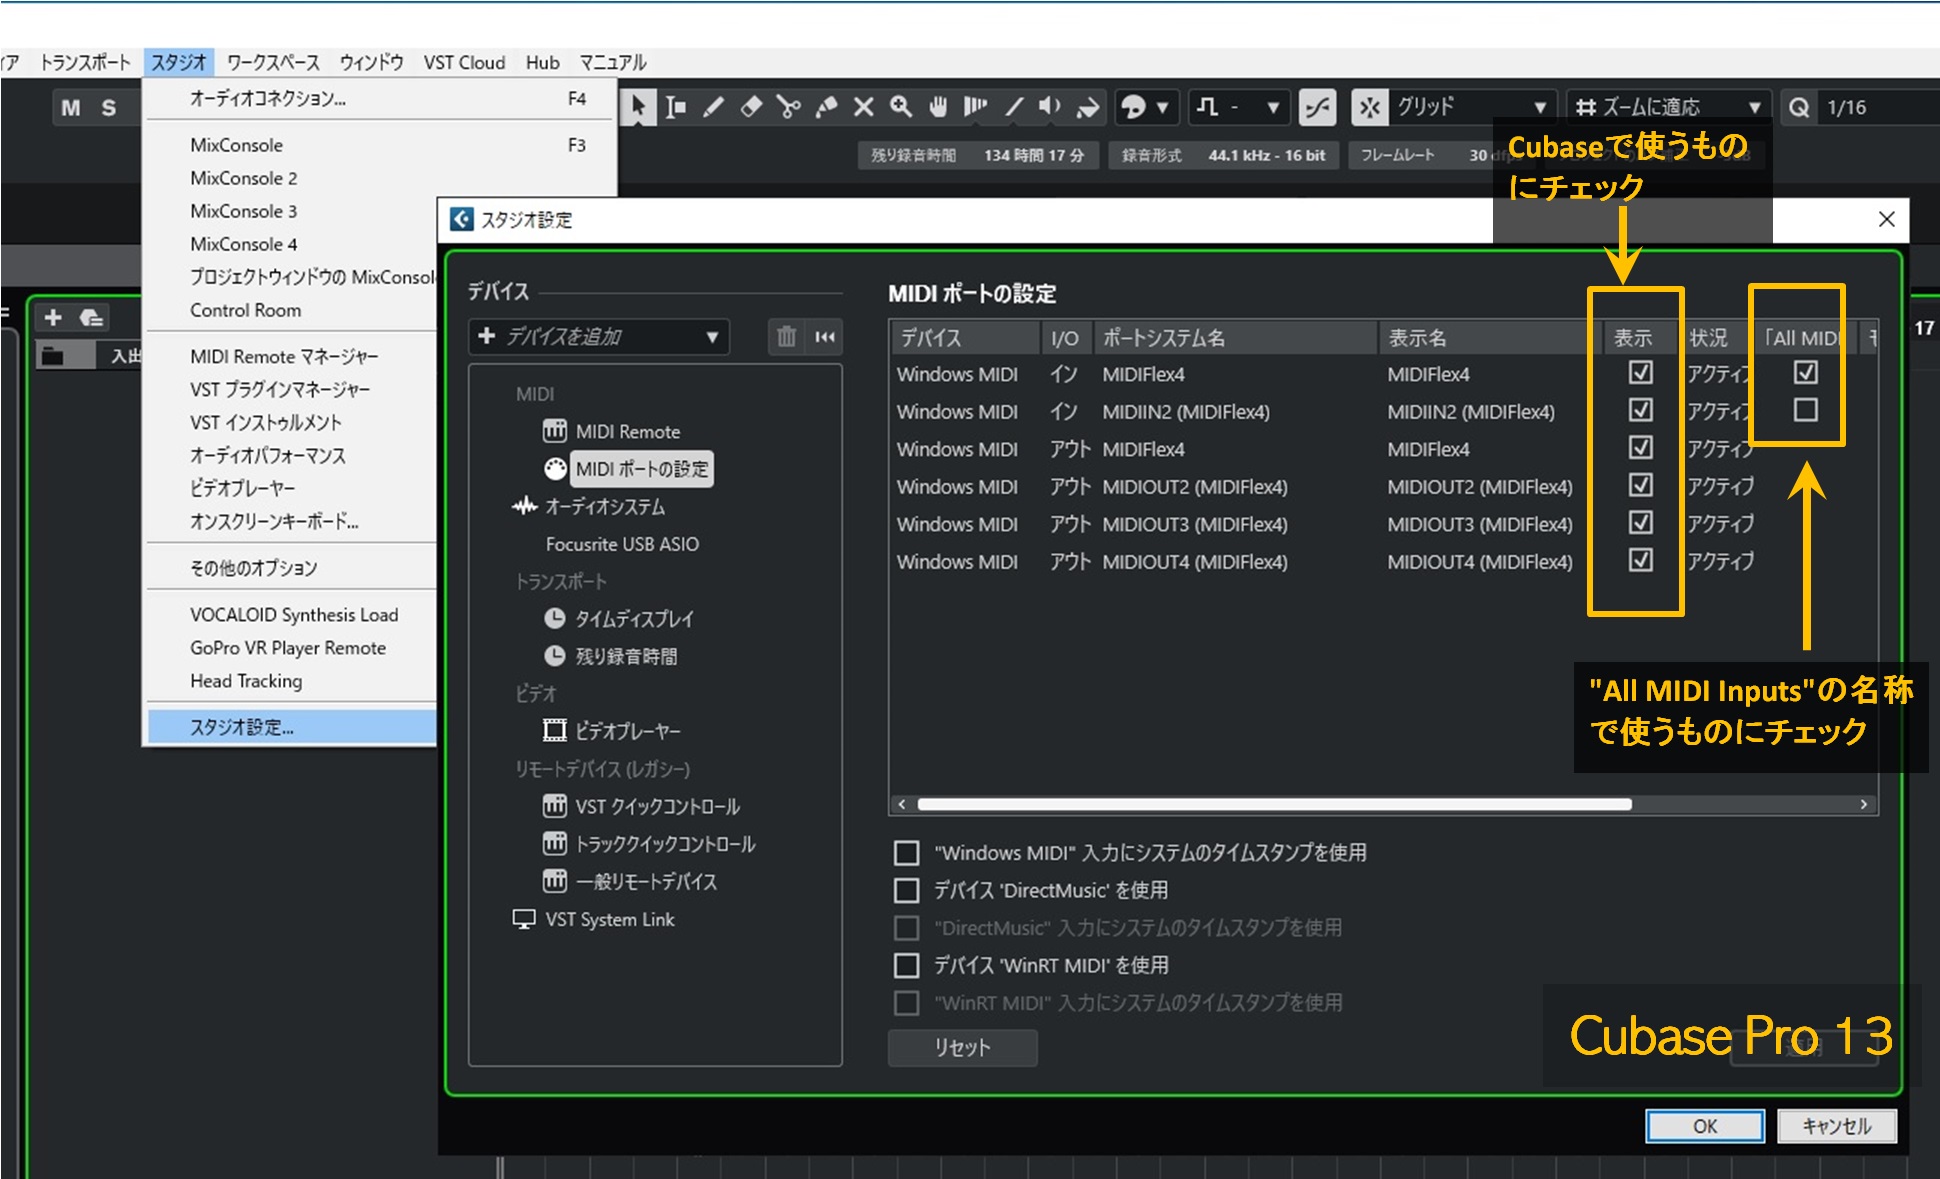The height and width of the screenshot is (1179, 1940).
Task: Select VST System Link tree item
Action: (609, 919)
